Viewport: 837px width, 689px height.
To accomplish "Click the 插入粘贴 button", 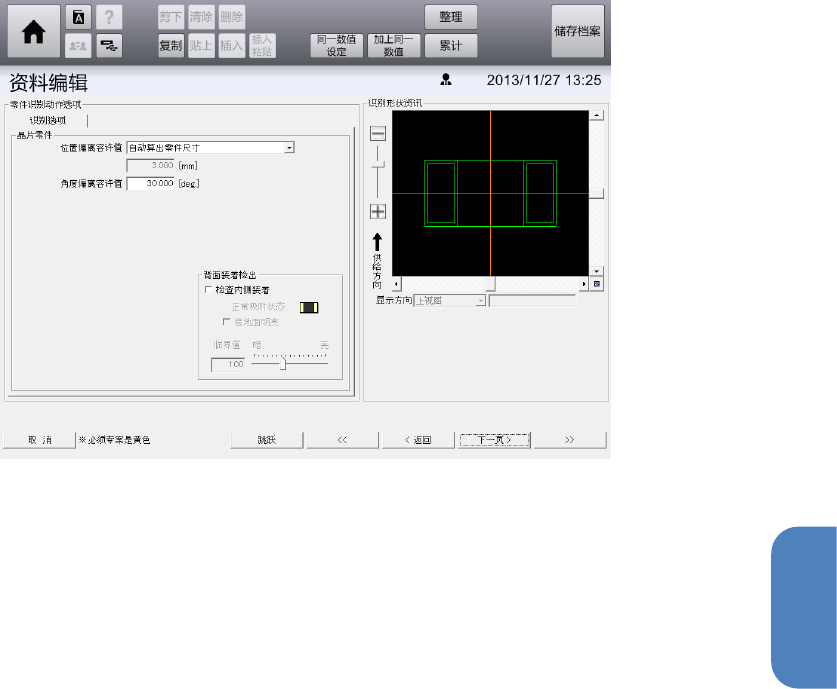I will coord(262,46).
